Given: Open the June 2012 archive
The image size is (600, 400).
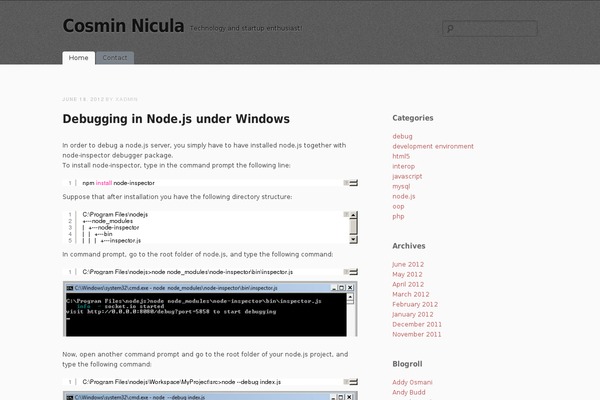Looking at the screenshot, I should click(x=408, y=264).
